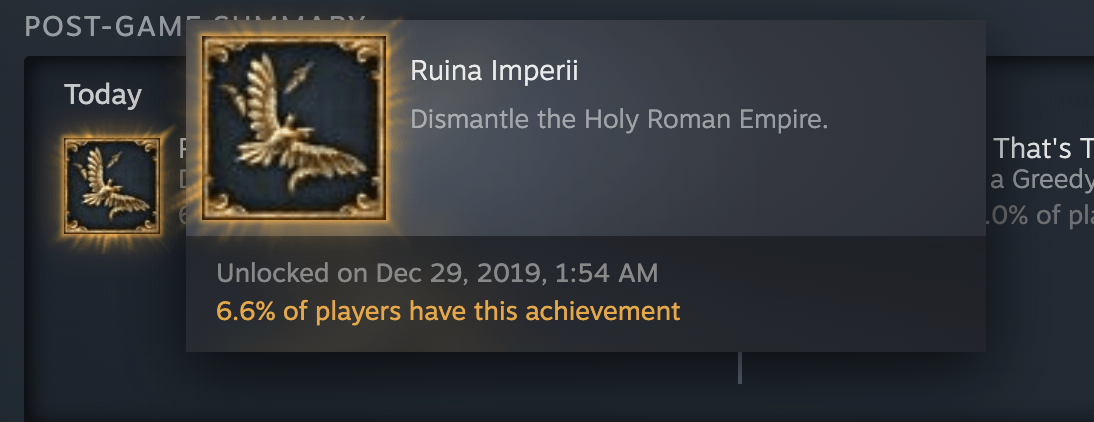Click the header strip right of POST-GAME SUMMARY
This screenshot has height=422, width=1094.
pos(1040,28)
